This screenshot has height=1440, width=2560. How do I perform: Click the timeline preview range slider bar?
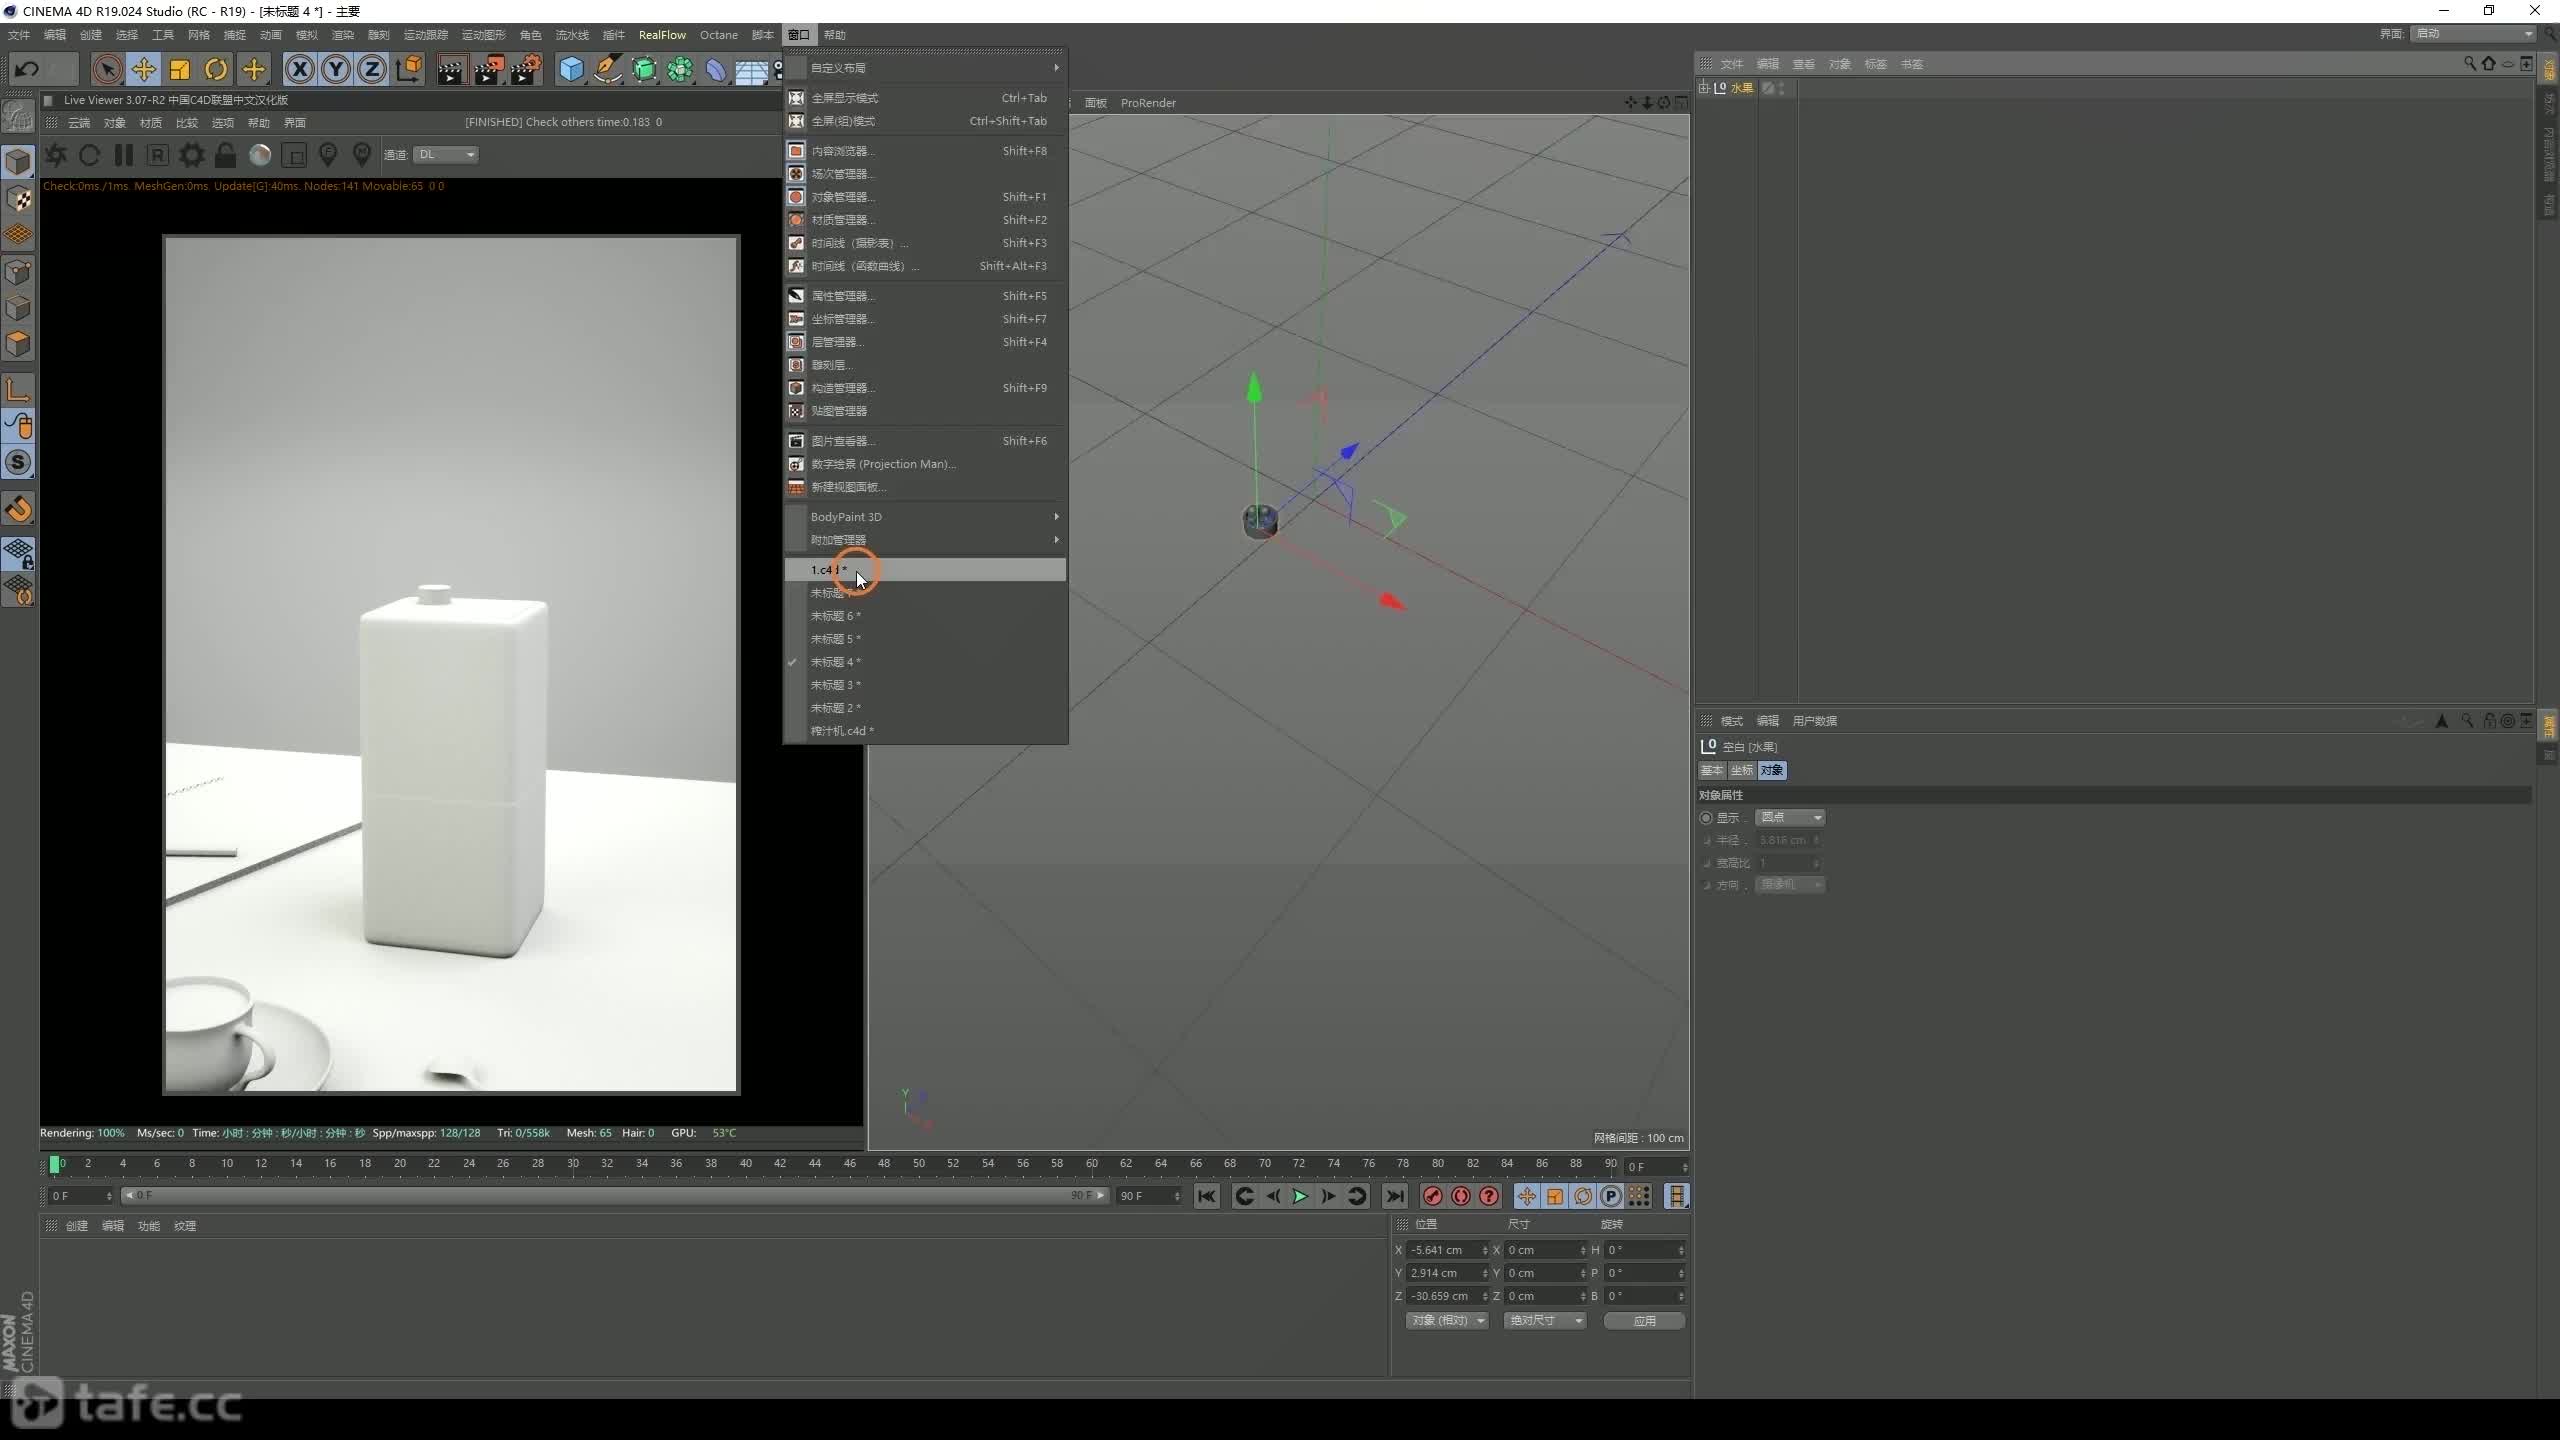pos(615,1196)
